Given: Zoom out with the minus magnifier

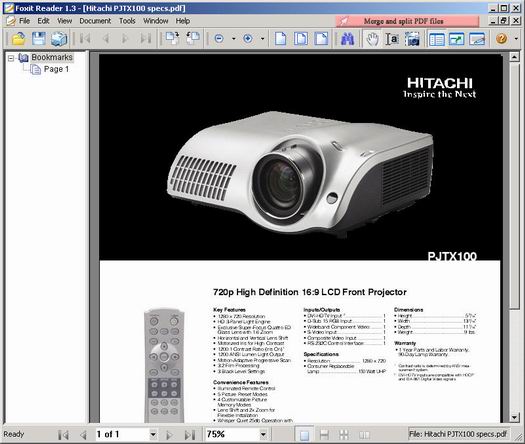Looking at the screenshot, I should 219,39.
